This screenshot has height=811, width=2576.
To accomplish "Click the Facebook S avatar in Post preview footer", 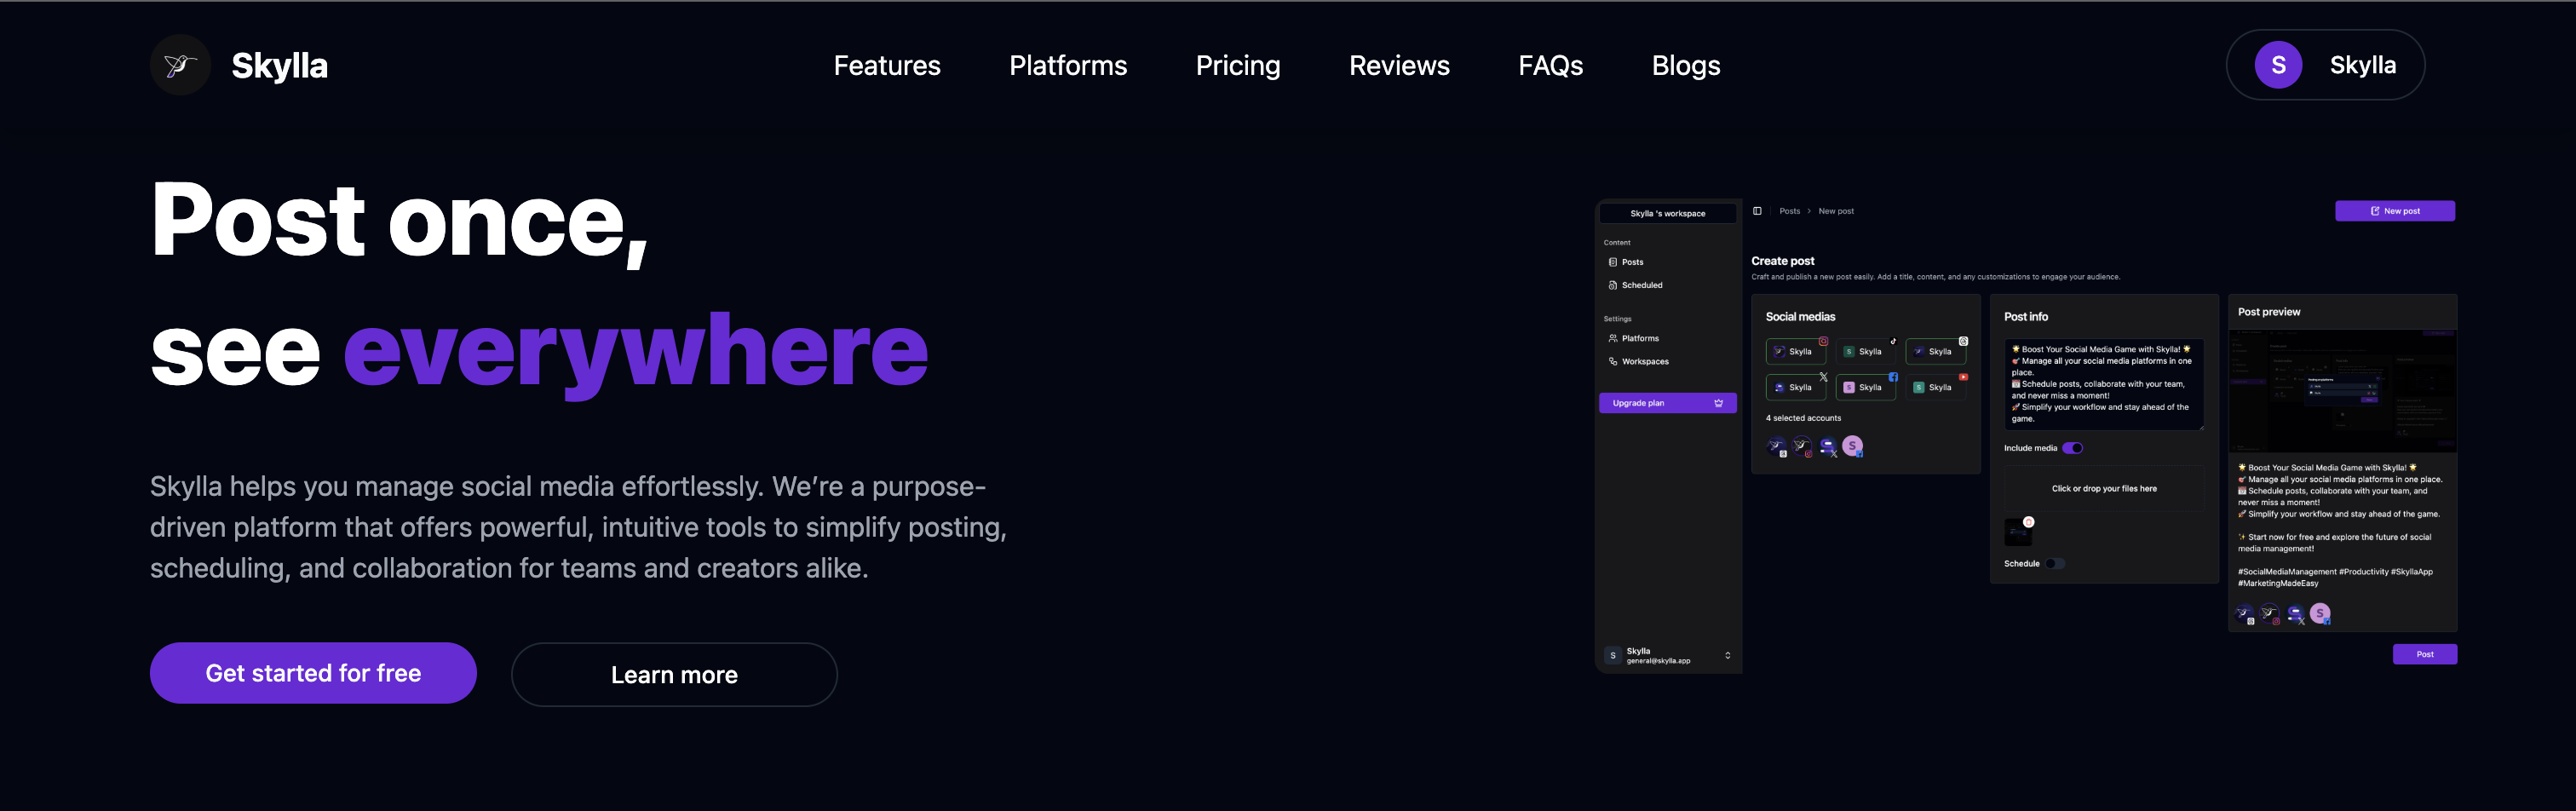I will point(2321,614).
